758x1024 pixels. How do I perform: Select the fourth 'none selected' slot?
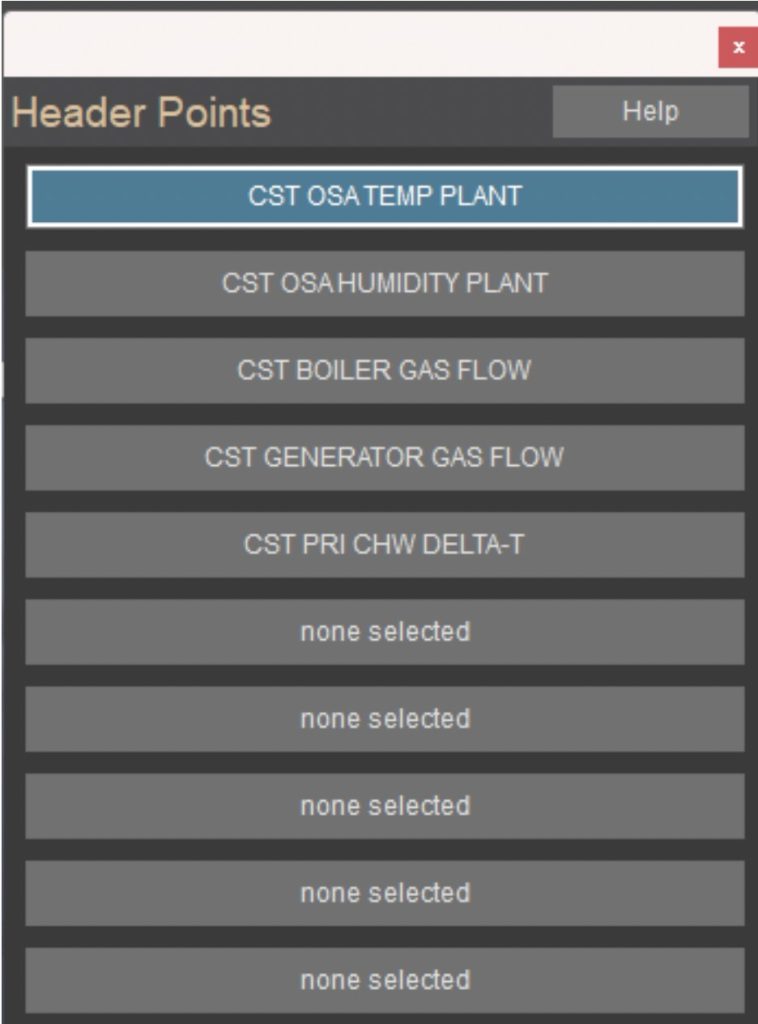(x=384, y=893)
